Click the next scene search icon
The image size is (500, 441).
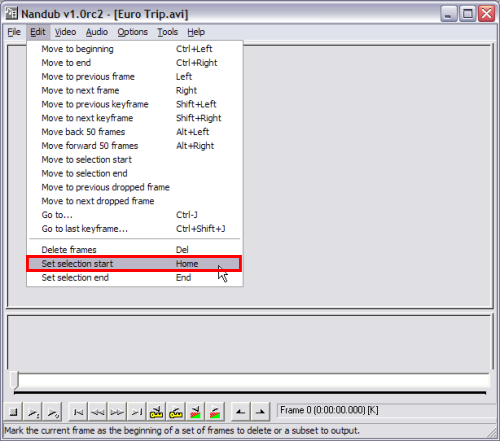(215, 412)
